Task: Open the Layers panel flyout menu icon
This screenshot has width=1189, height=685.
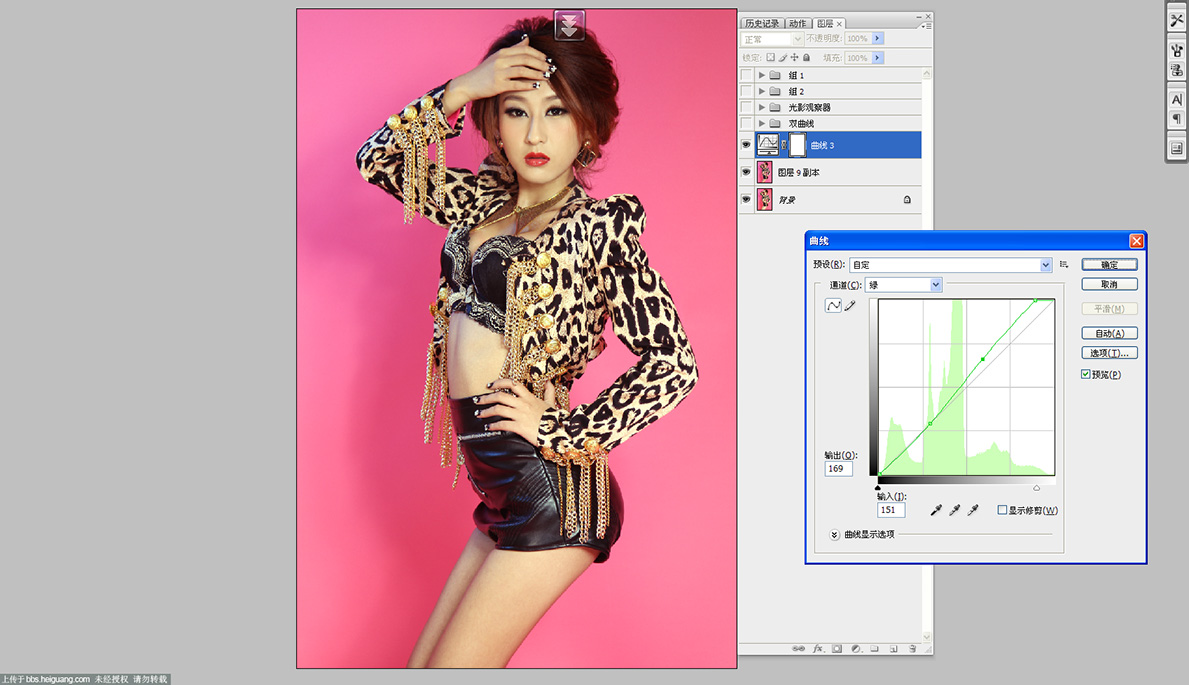Action: point(927,26)
